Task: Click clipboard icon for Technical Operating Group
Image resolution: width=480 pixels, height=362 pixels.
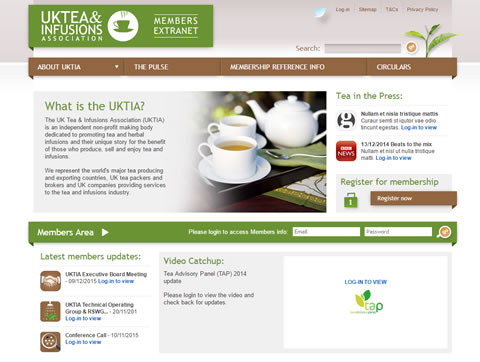Action: (x=50, y=311)
